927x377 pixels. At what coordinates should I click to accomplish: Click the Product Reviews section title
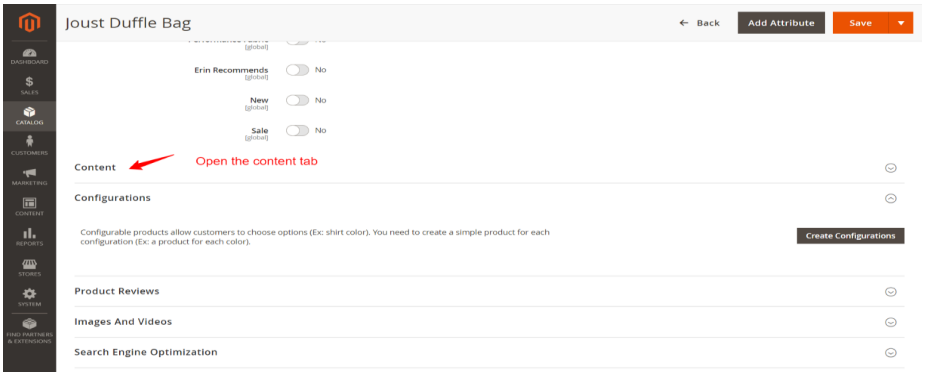pyautogui.click(x=116, y=291)
